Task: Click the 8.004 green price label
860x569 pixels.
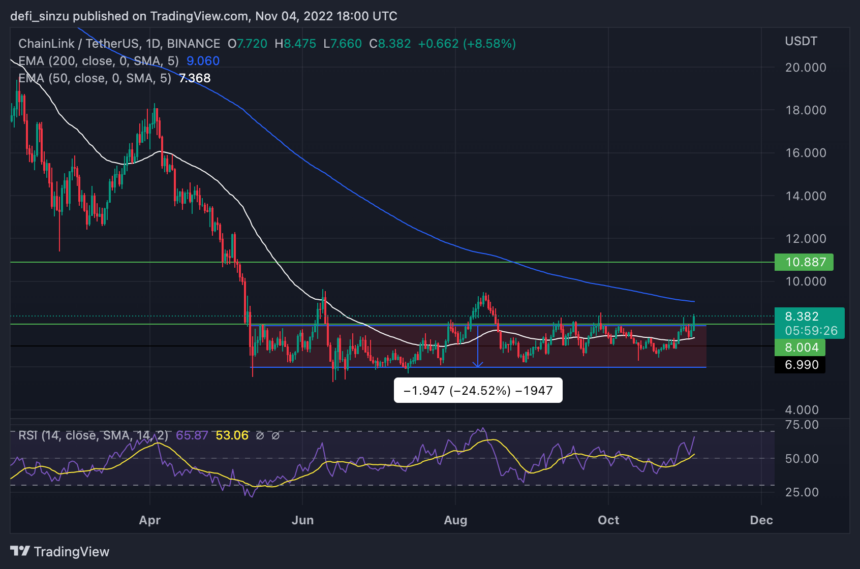Action: click(800, 347)
